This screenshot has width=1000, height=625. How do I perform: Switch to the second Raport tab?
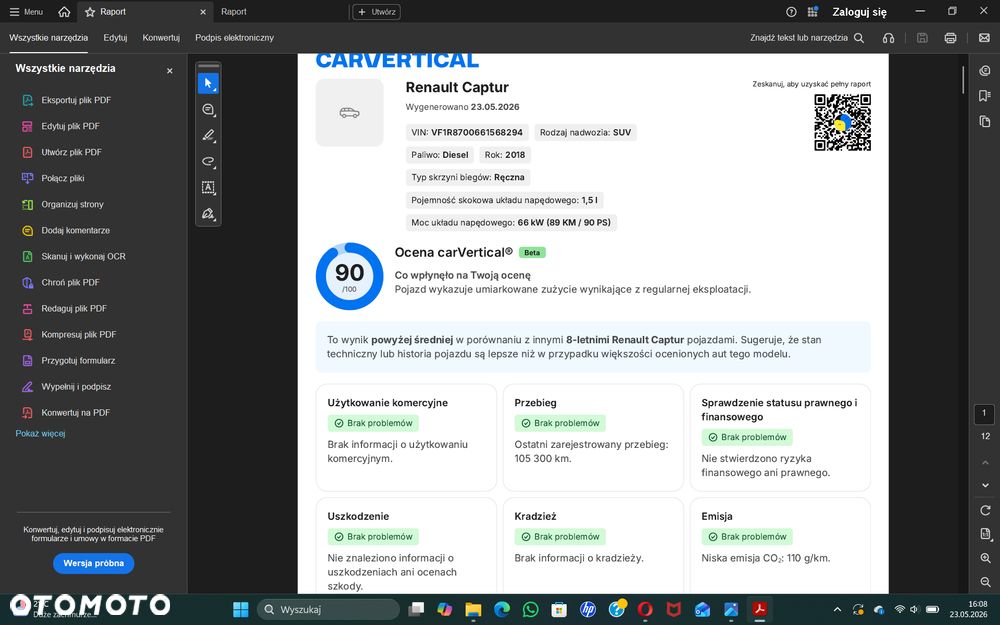[x=233, y=11]
